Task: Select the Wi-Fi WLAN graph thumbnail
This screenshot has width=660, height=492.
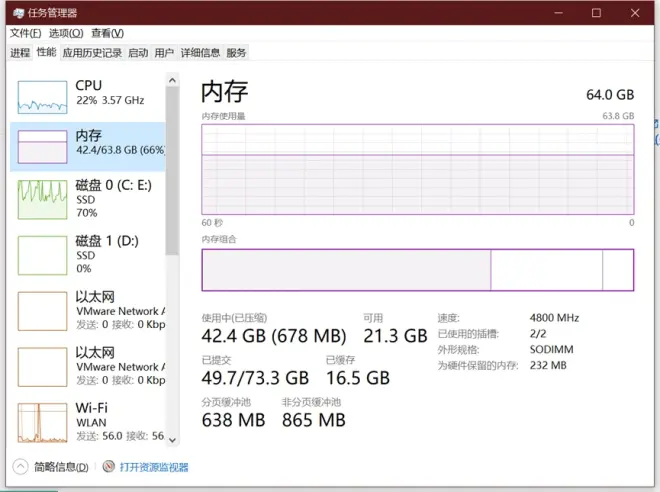Action: pos(41,422)
